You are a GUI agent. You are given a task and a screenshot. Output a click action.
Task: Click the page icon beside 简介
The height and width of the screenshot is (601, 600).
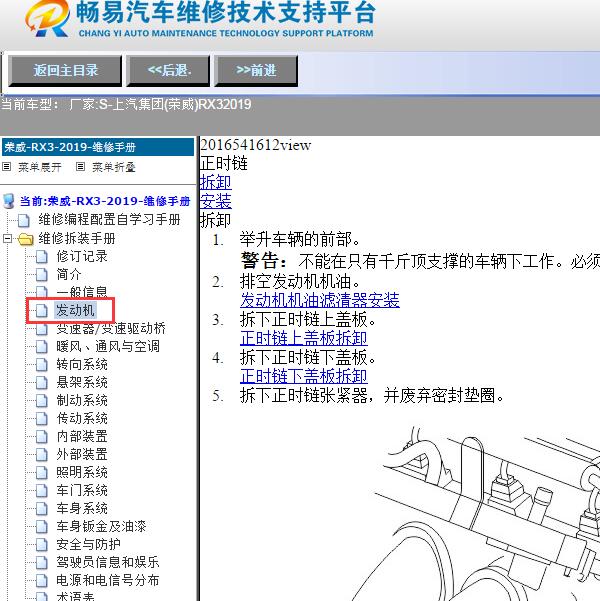click(x=42, y=274)
